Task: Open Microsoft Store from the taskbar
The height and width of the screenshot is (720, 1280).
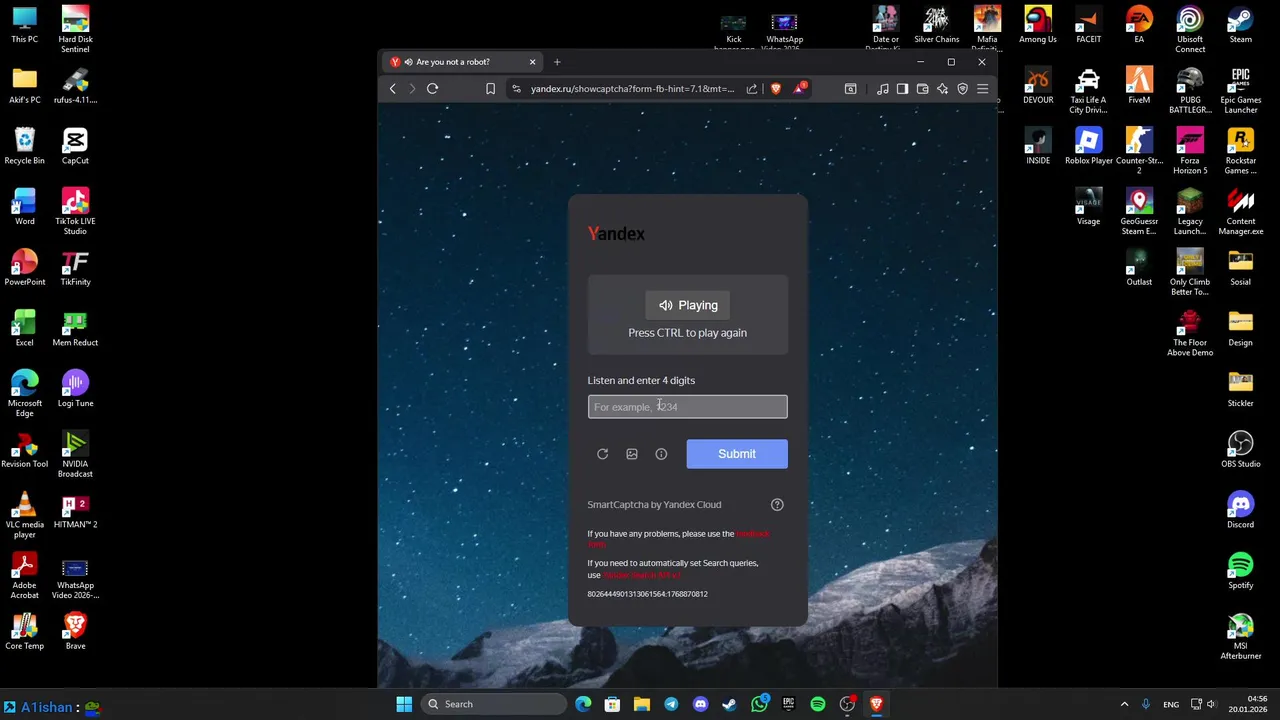Action: tap(612, 704)
